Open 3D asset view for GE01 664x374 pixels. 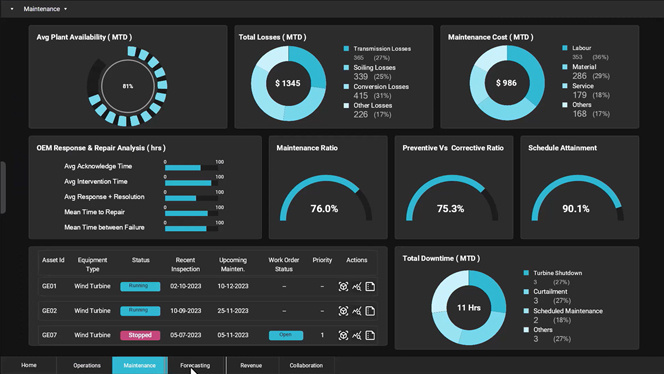tap(343, 287)
